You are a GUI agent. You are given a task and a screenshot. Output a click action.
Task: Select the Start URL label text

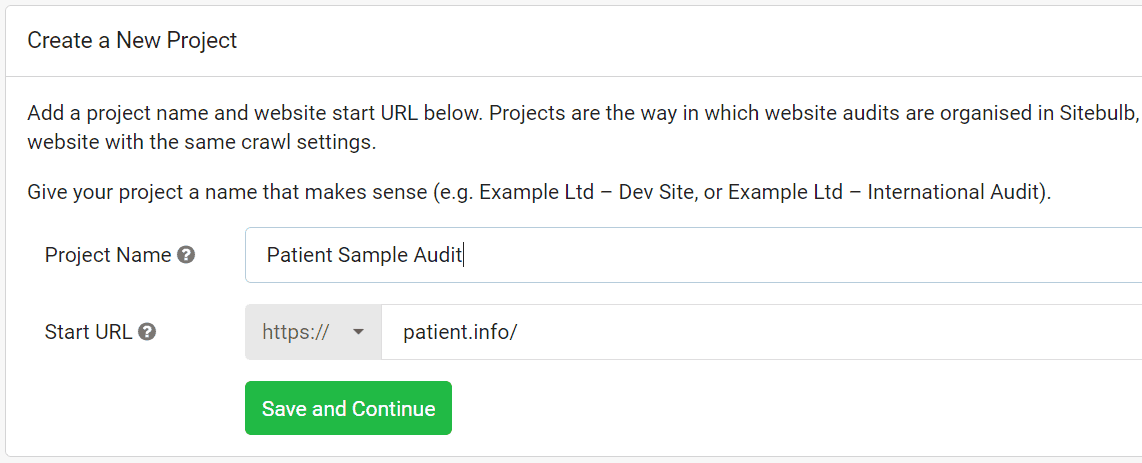click(88, 332)
